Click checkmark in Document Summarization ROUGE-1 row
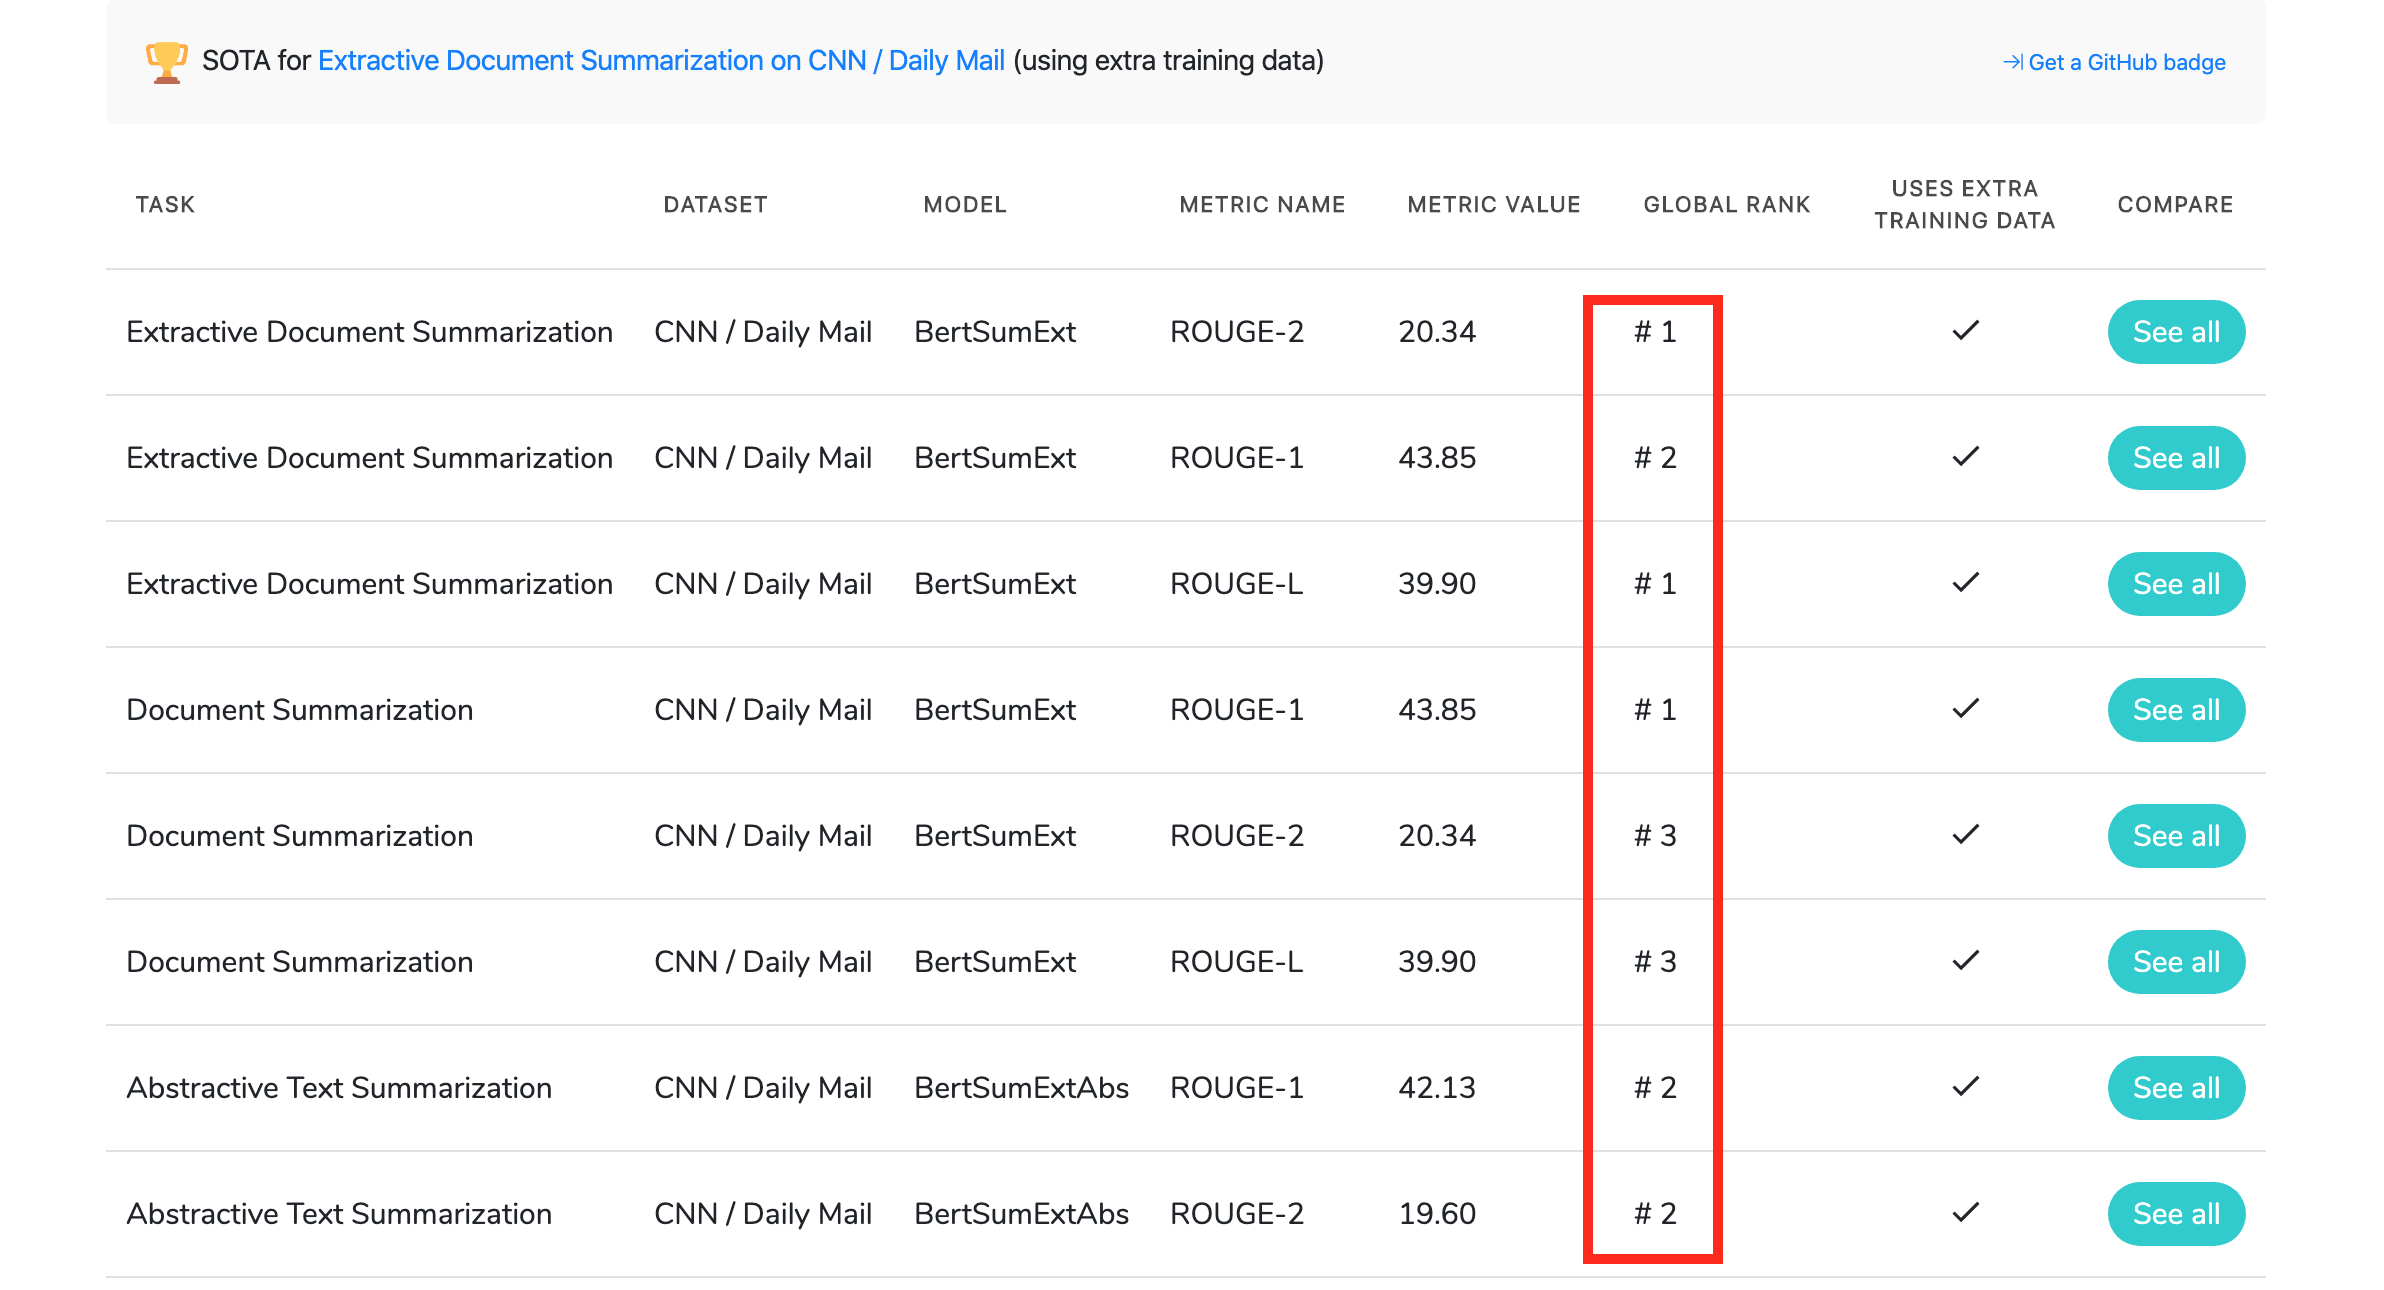Screen dimensions: 2384x1290 [x=1965, y=709]
